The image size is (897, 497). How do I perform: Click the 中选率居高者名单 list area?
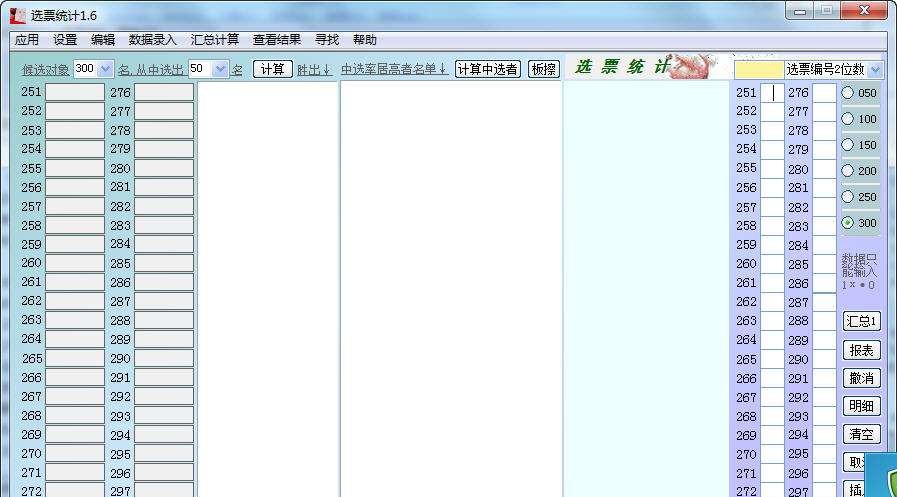(x=451, y=289)
